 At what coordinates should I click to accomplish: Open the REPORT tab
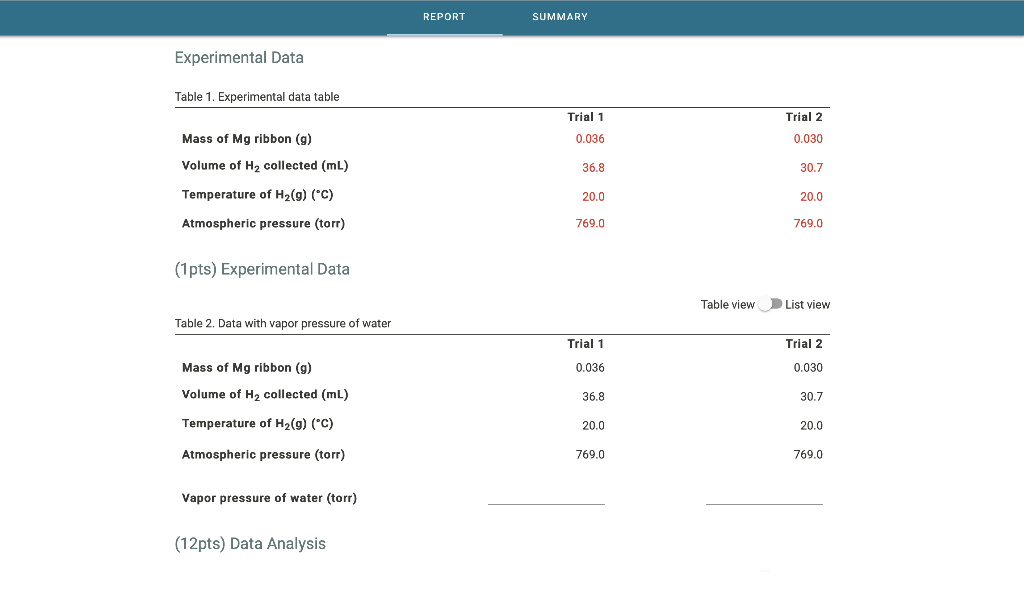[444, 17]
